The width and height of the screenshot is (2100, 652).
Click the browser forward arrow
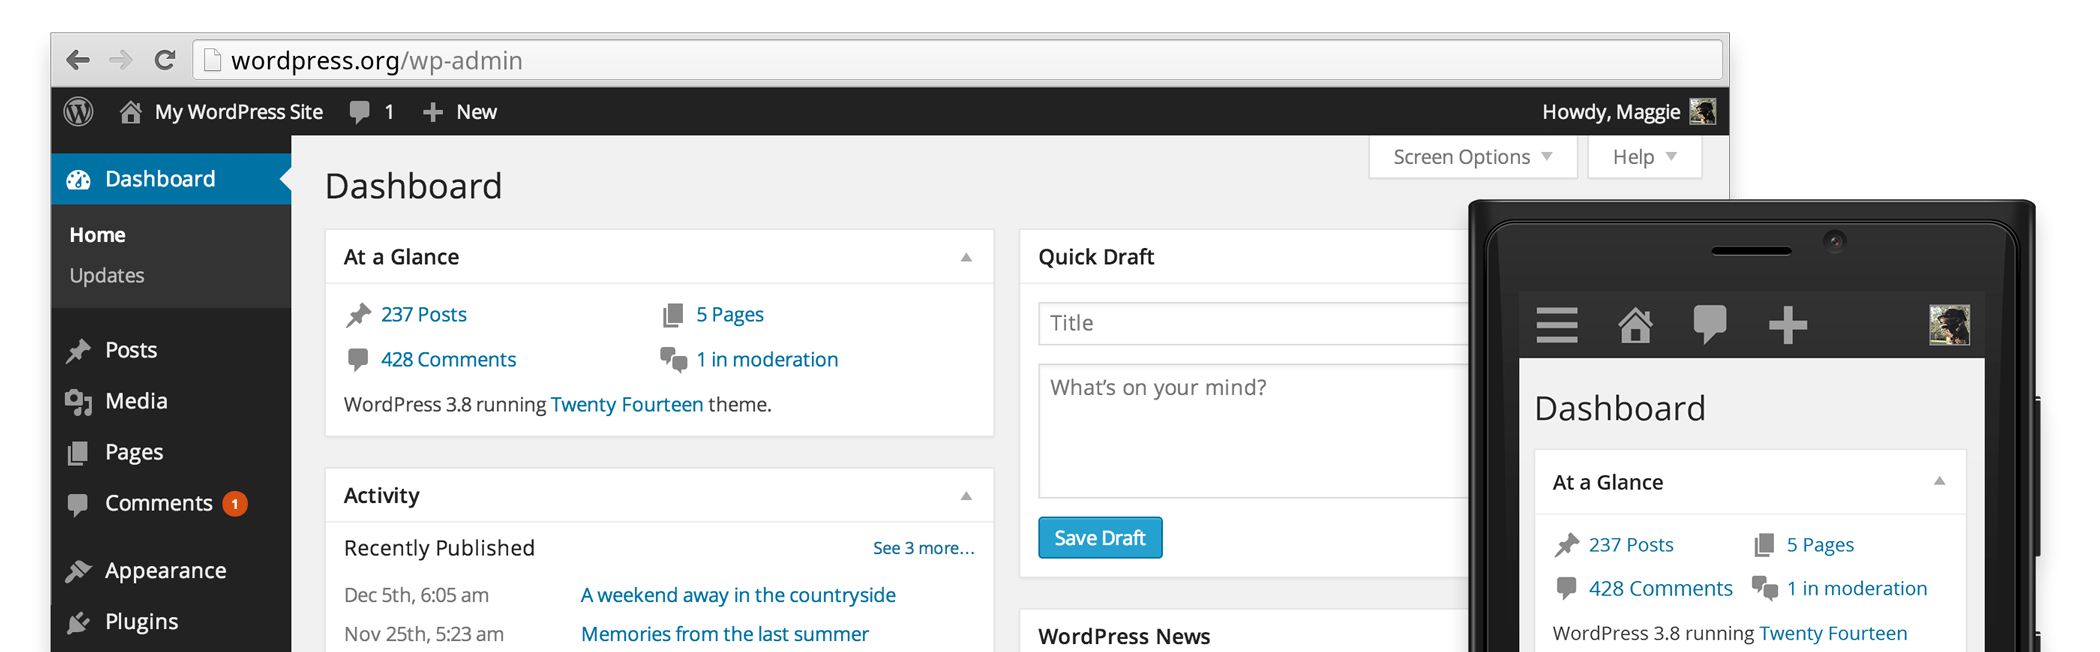tap(121, 60)
